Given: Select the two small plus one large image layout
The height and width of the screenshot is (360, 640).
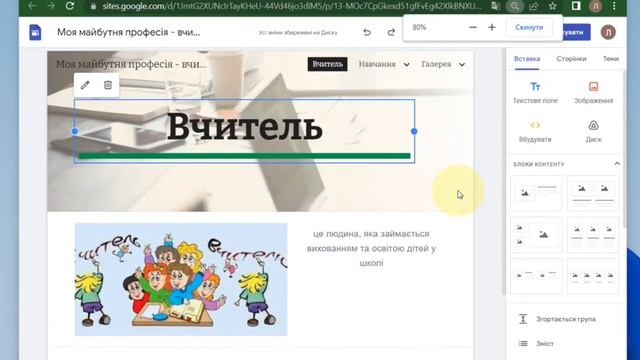Looking at the screenshot, I should [536, 235].
